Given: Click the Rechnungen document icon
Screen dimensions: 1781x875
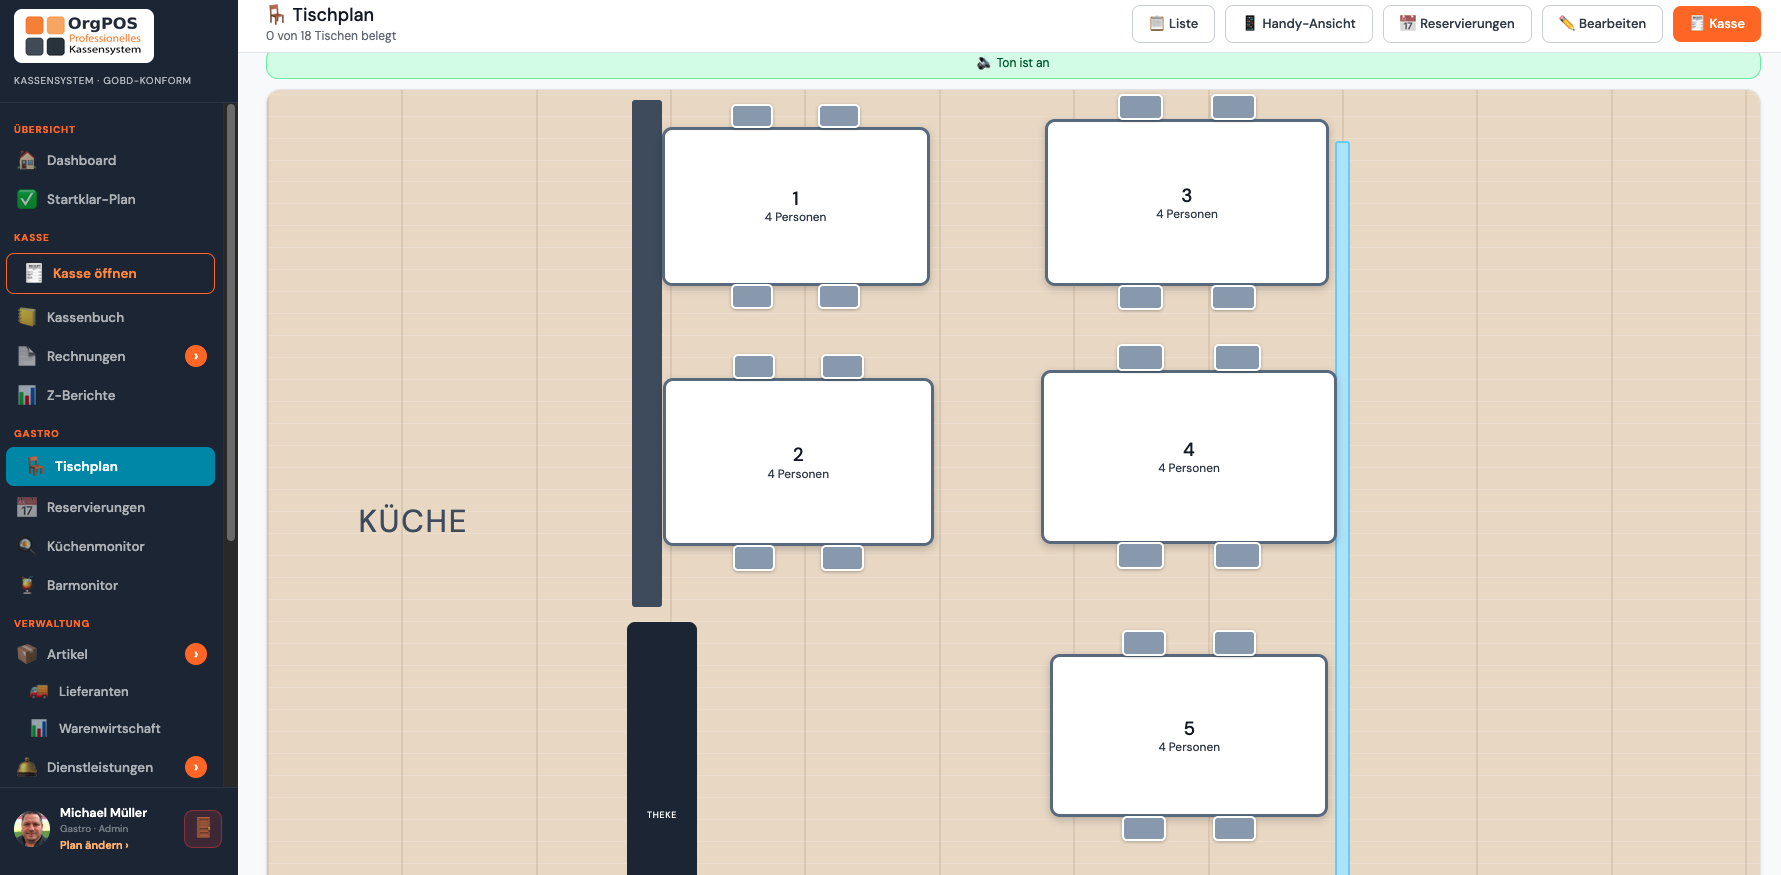Looking at the screenshot, I should (x=27, y=356).
